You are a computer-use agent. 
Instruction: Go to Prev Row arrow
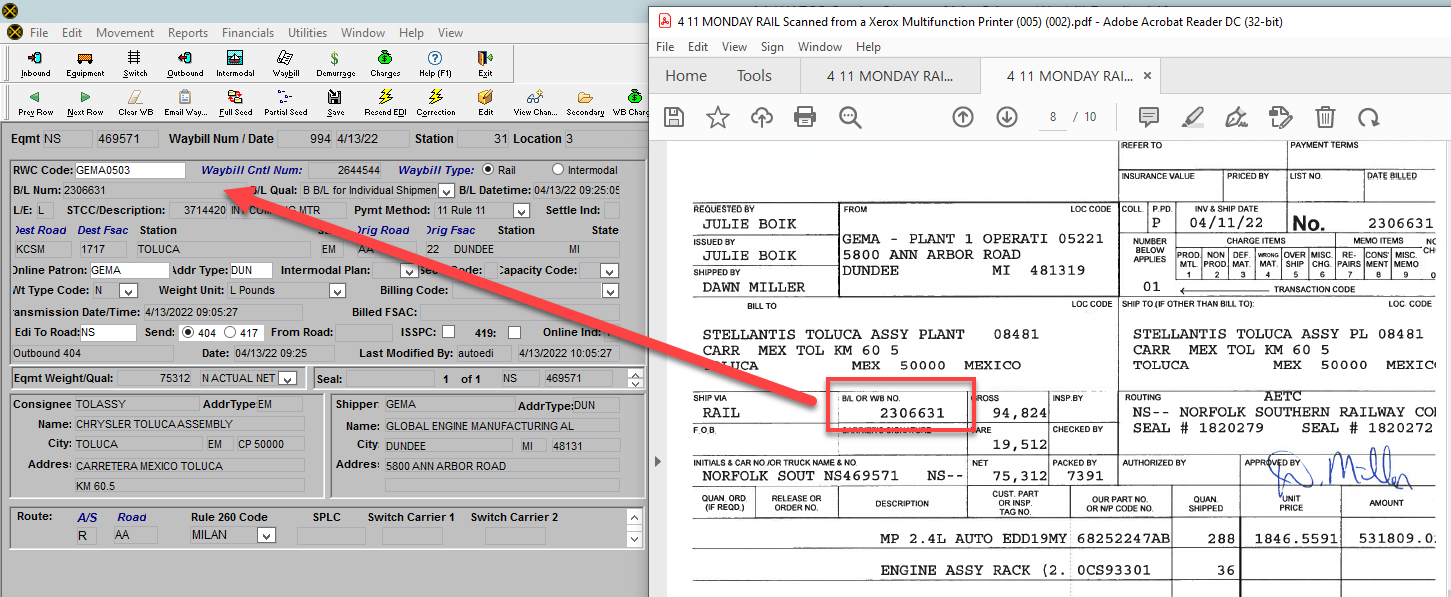coord(35,103)
